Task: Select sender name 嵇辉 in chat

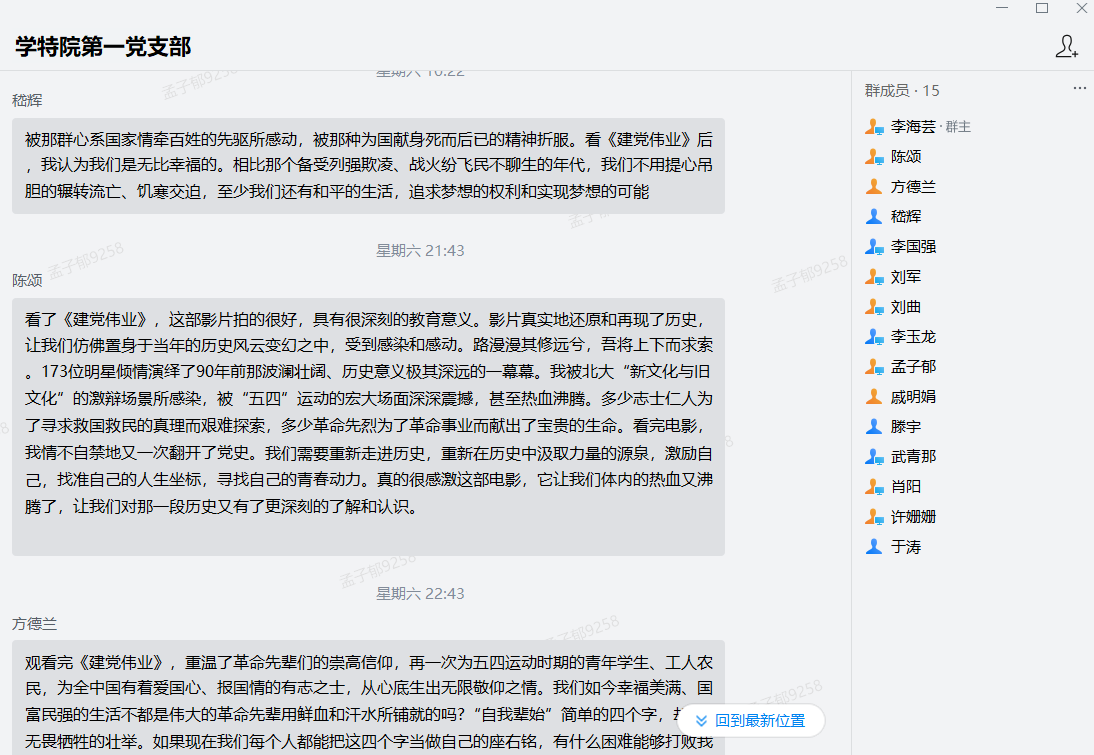Action: point(27,101)
